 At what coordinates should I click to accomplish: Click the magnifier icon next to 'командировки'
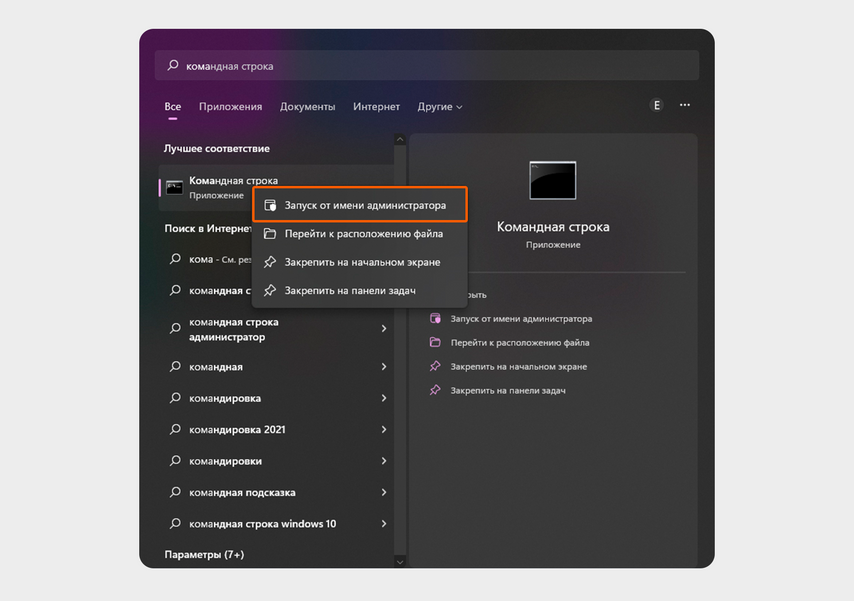click(175, 460)
